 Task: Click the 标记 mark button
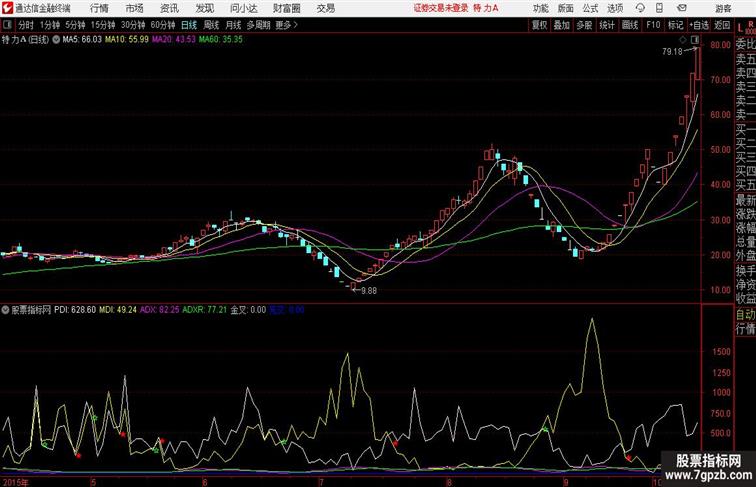coord(675,25)
